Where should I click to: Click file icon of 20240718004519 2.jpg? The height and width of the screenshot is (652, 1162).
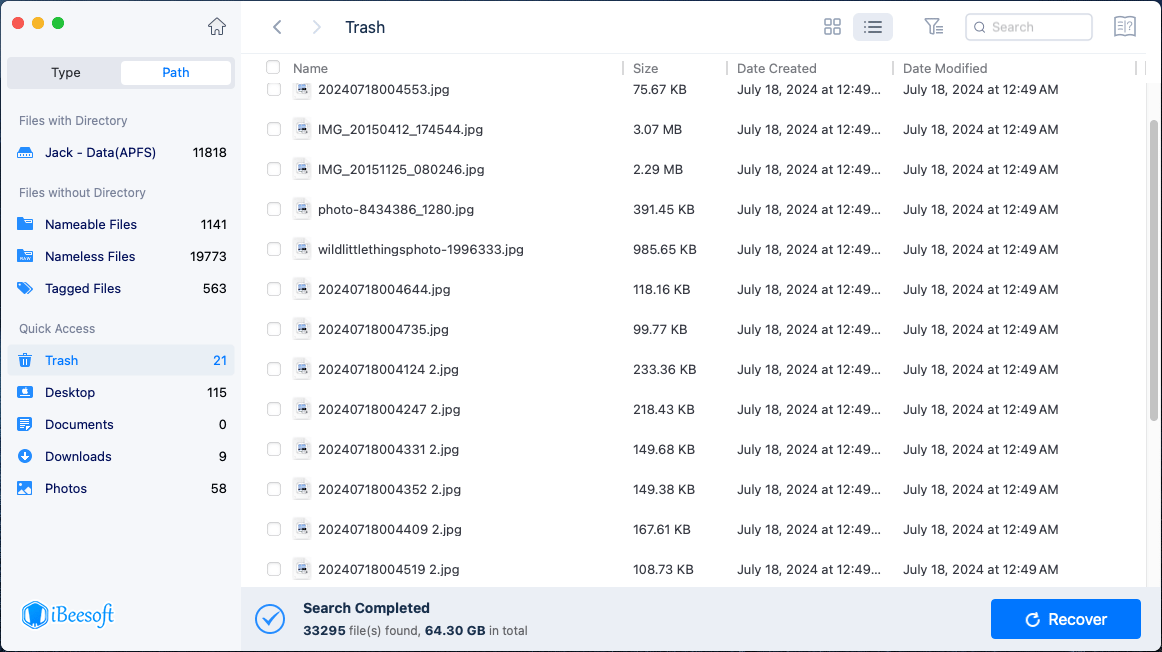point(302,569)
